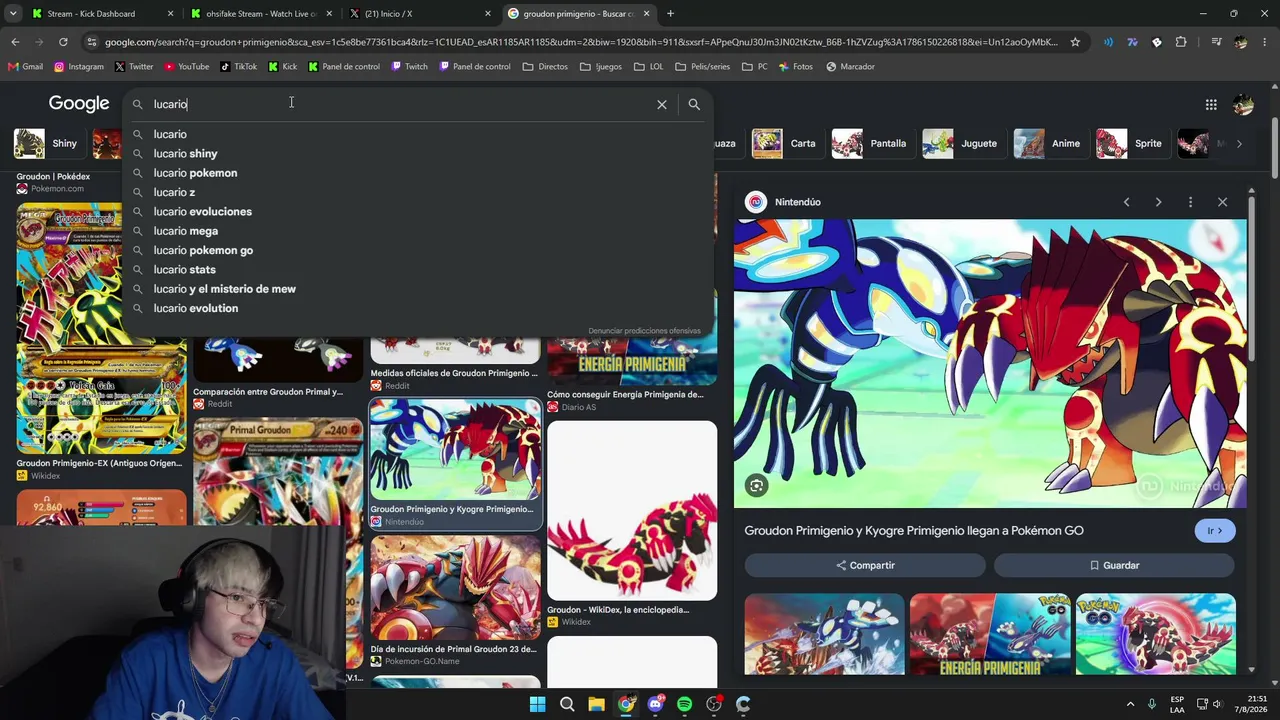Open the Gmail bookmark
The height and width of the screenshot is (720, 1280).
25,67
